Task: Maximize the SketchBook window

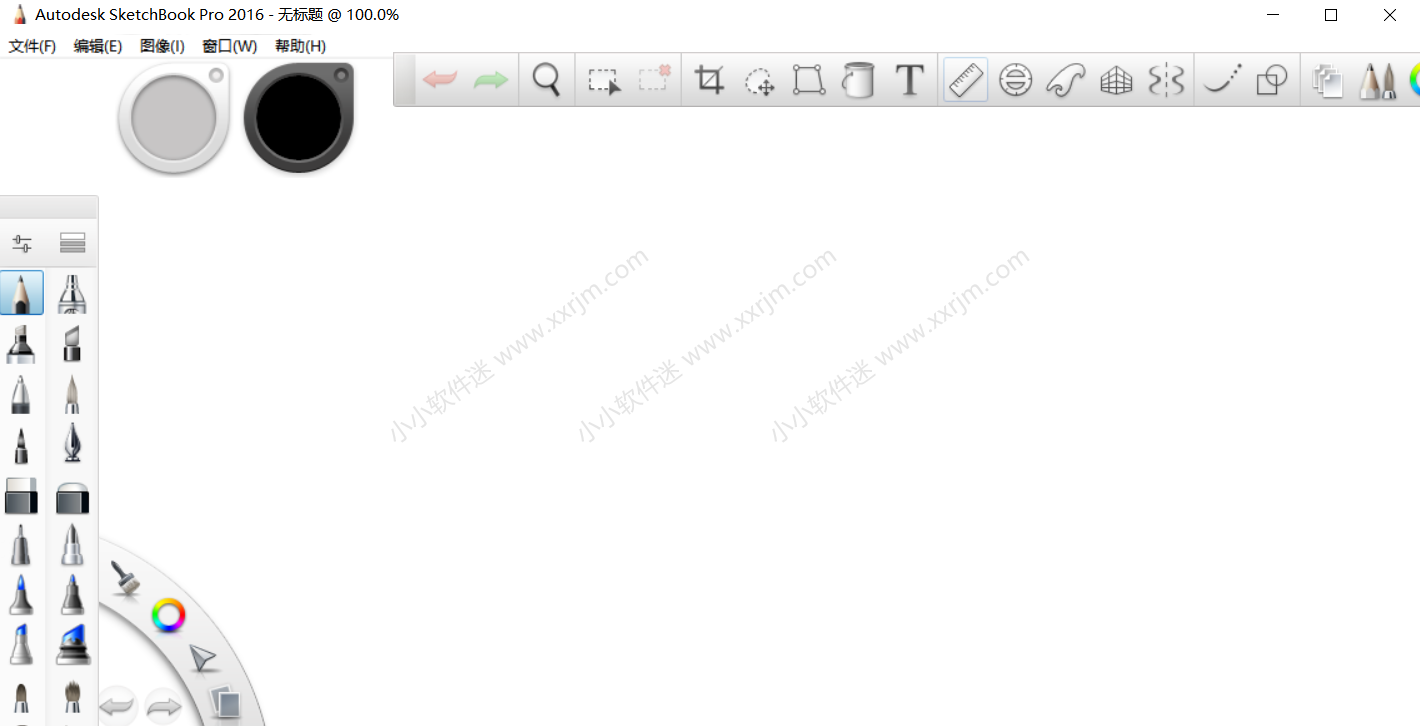Action: coord(1331,15)
